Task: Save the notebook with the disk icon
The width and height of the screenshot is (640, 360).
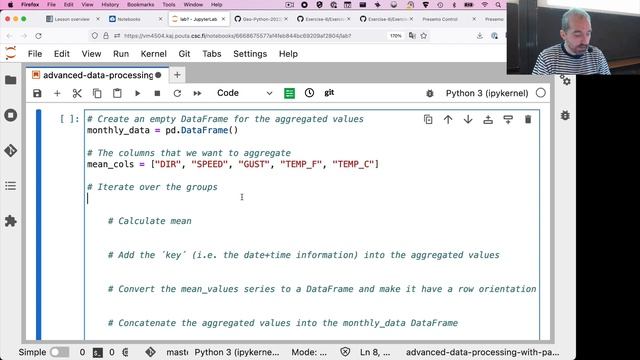Action: click(37, 93)
